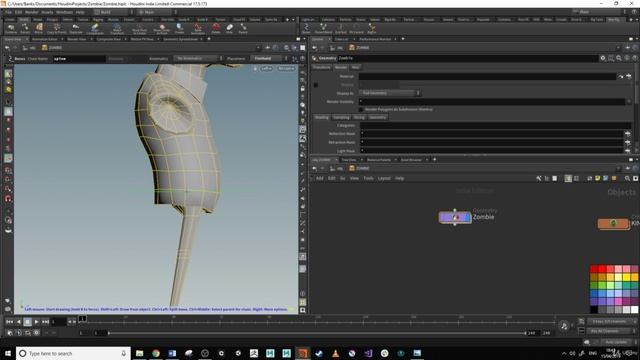Open the material chooser icon beside Material field
This screenshot has height=360, width=640.
(x=629, y=76)
